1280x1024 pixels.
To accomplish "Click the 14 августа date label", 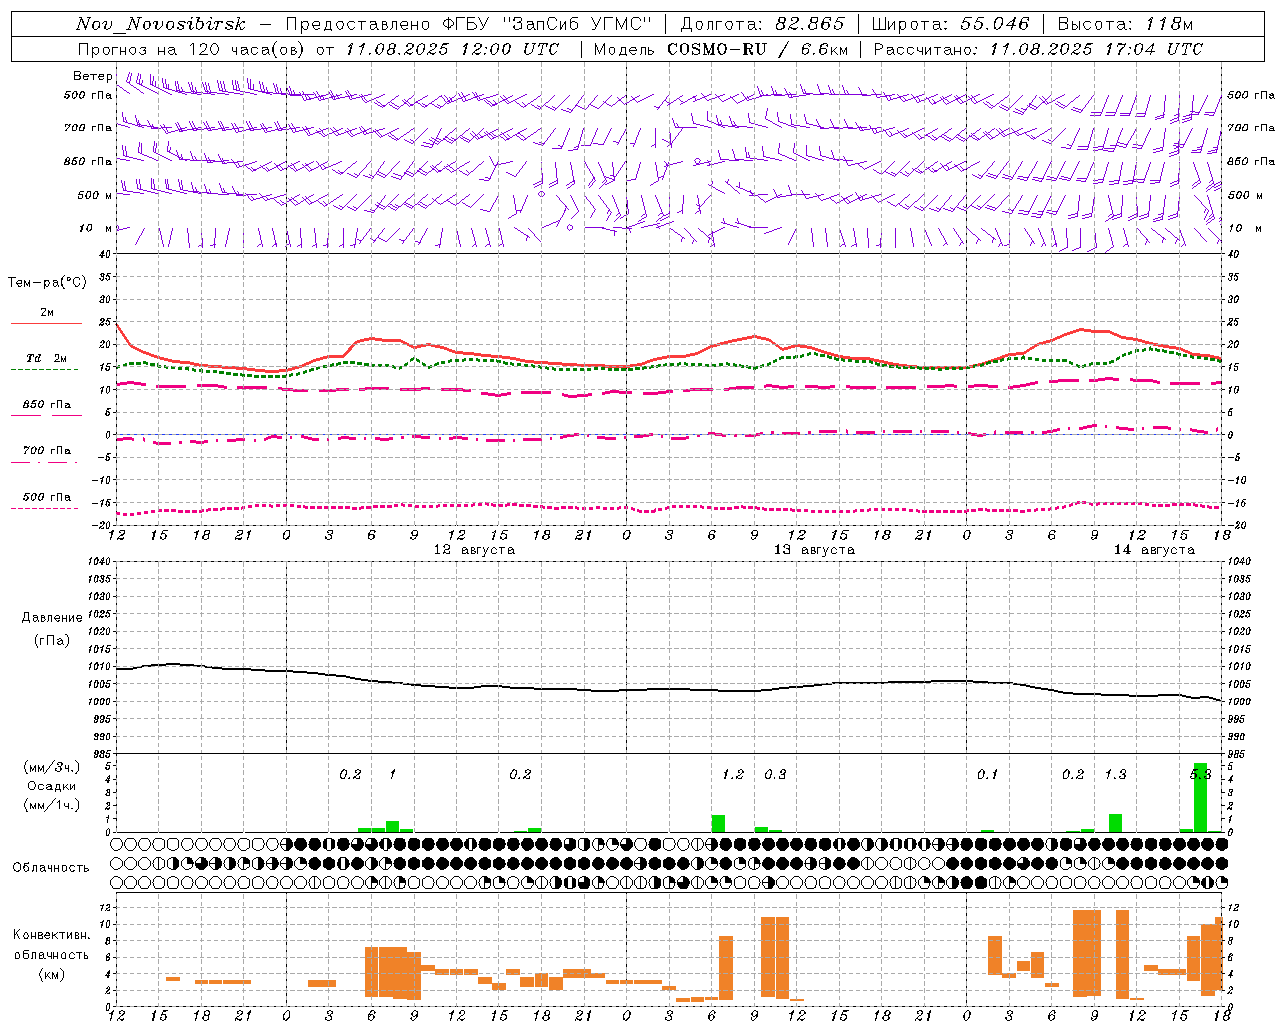I will [x=1154, y=550].
